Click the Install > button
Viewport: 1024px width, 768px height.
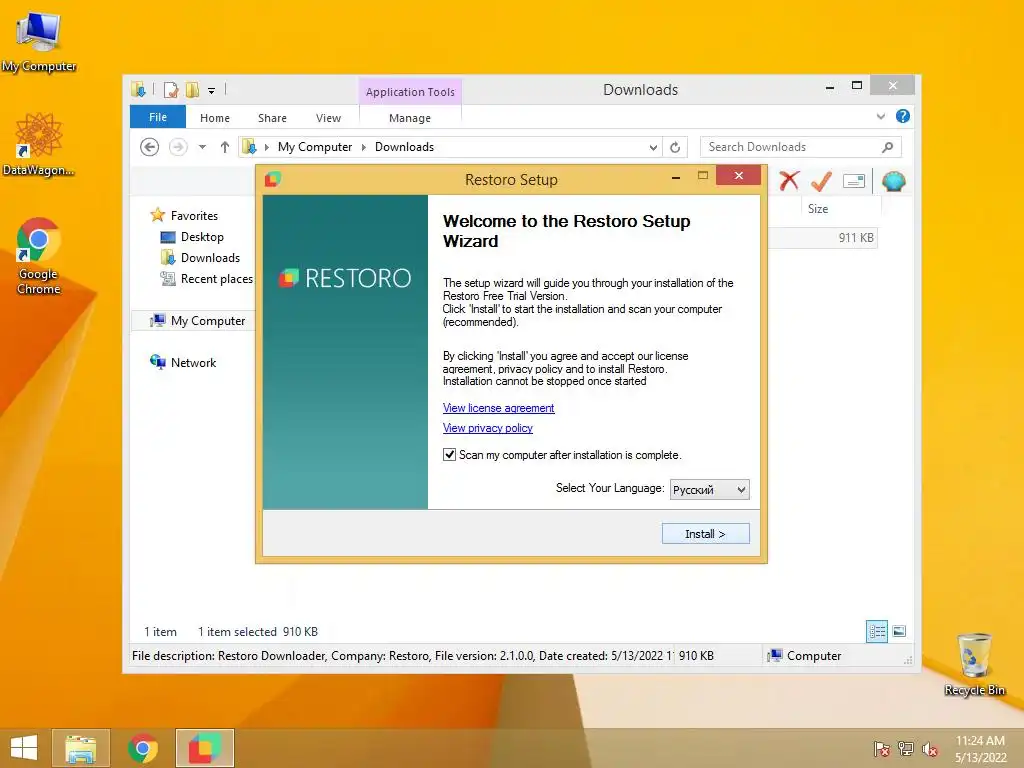coord(705,534)
